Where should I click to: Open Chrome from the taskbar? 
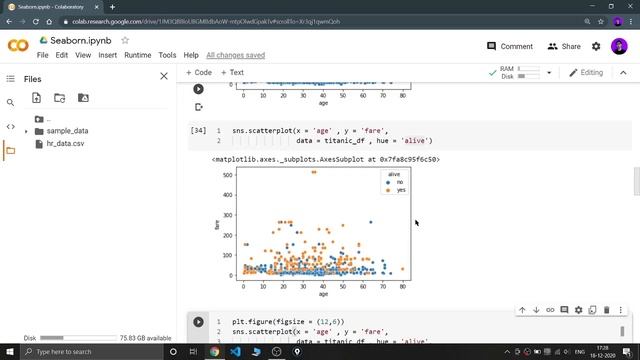(214, 351)
